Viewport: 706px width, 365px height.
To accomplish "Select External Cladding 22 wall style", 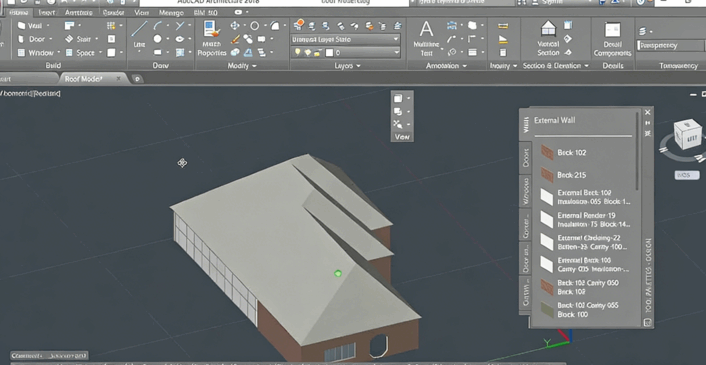I will [586, 242].
